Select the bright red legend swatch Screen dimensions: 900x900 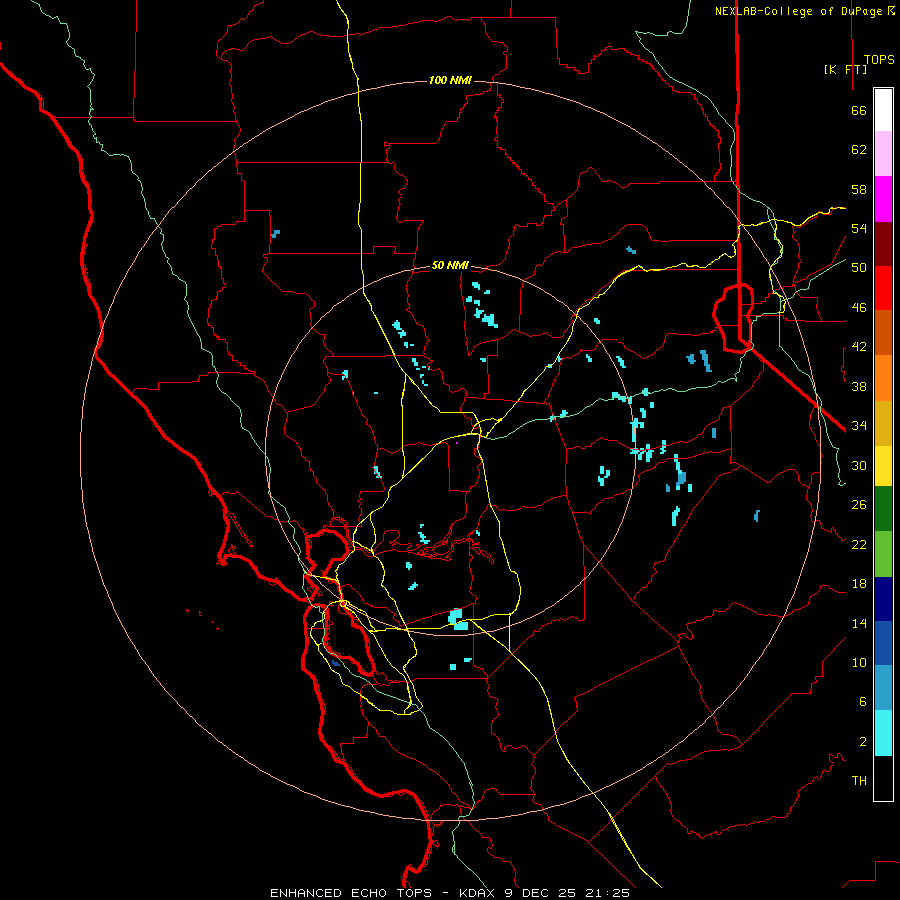pyautogui.click(x=883, y=288)
